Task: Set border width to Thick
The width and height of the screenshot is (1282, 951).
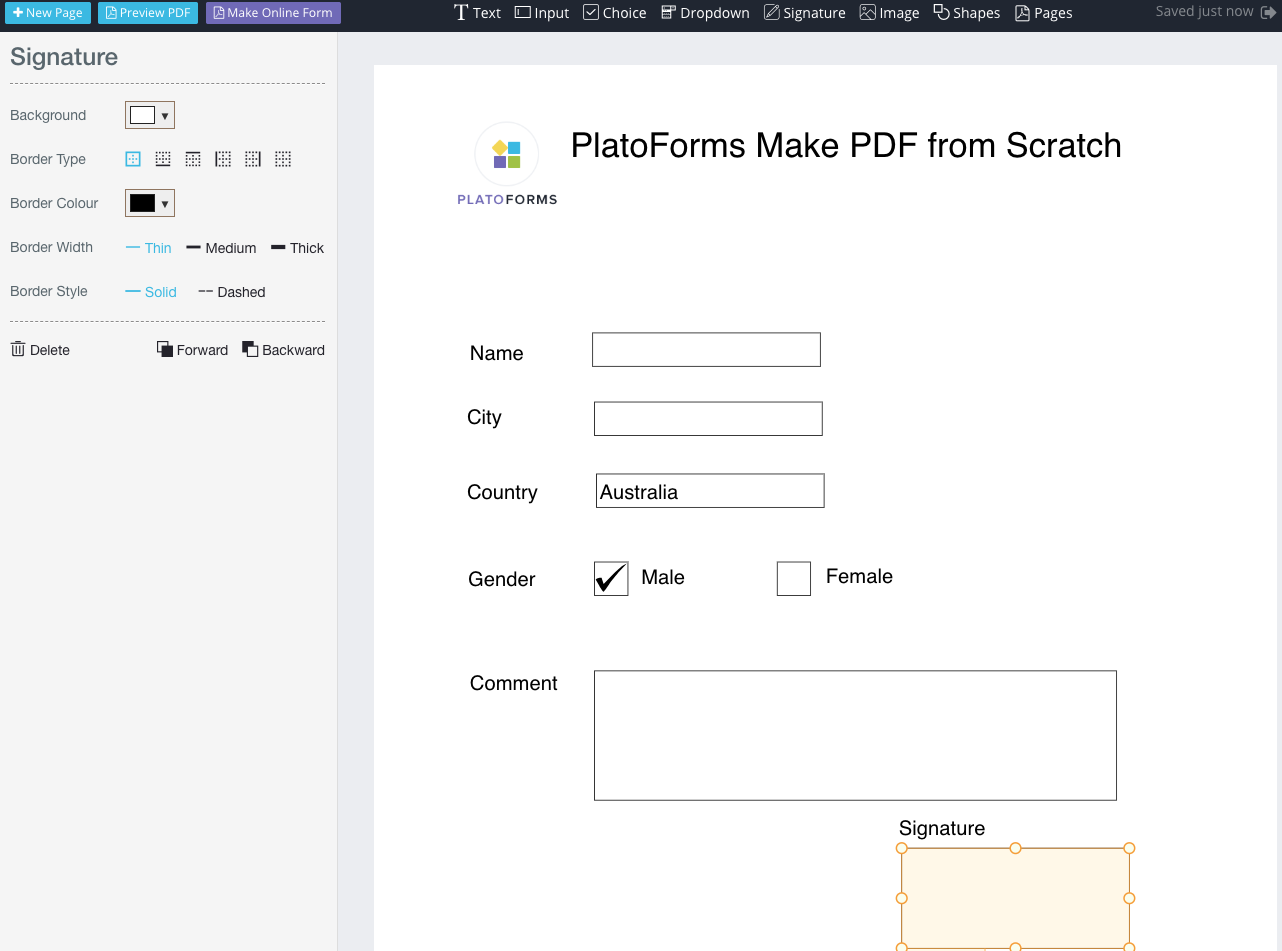Action: [x=297, y=248]
